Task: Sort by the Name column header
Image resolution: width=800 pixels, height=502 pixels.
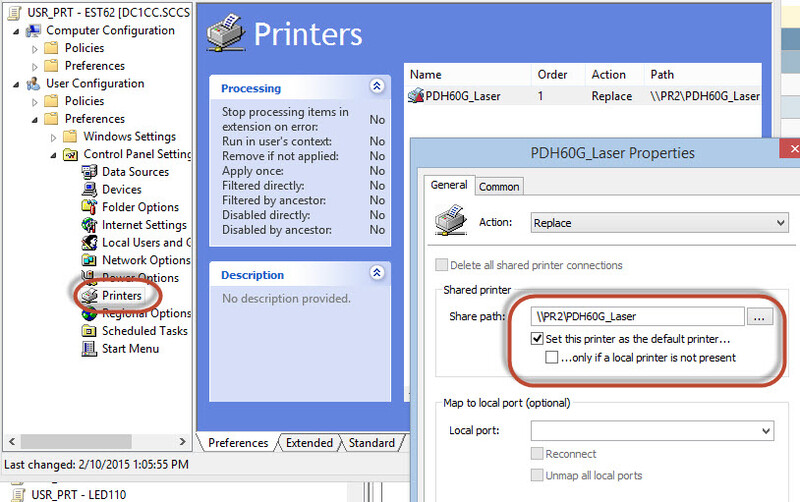Action: coord(468,75)
